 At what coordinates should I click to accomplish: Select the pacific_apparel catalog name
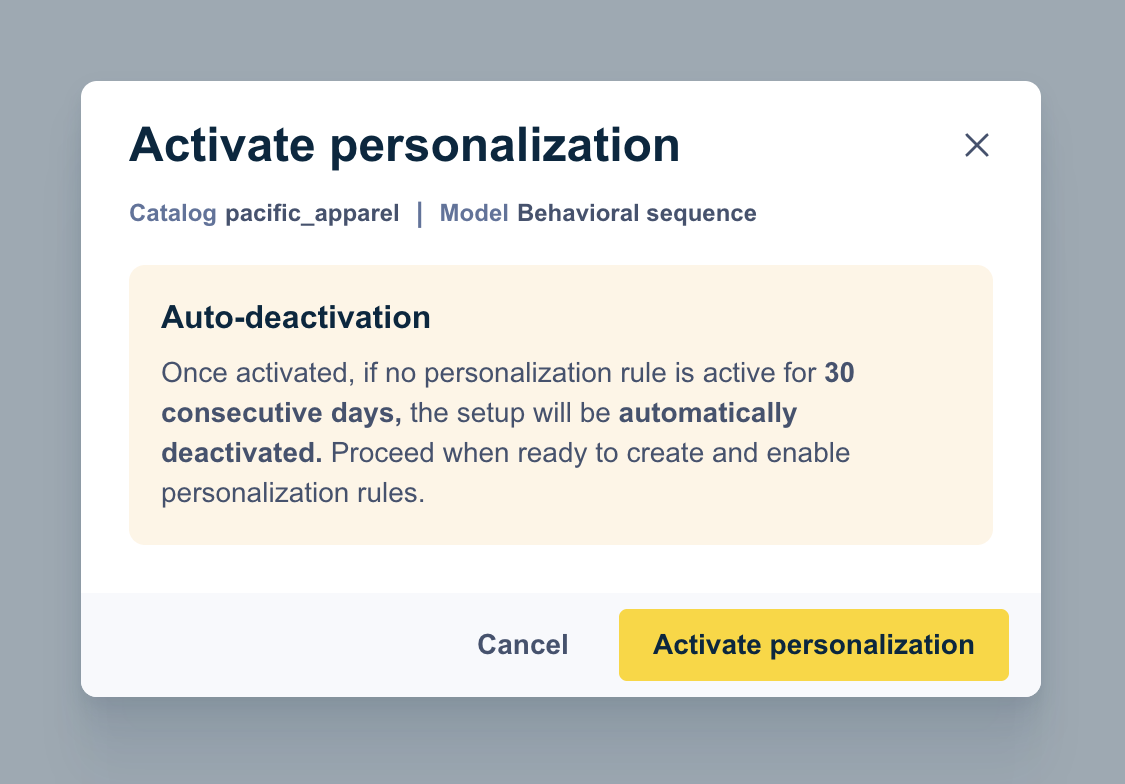[311, 213]
